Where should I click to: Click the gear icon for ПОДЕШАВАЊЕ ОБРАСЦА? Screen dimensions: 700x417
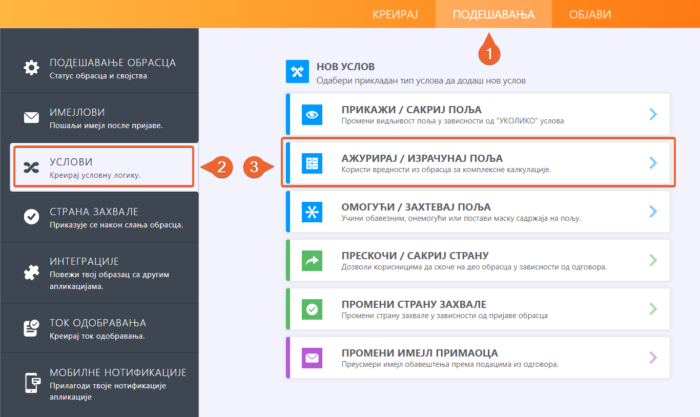[x=31, y=68]
